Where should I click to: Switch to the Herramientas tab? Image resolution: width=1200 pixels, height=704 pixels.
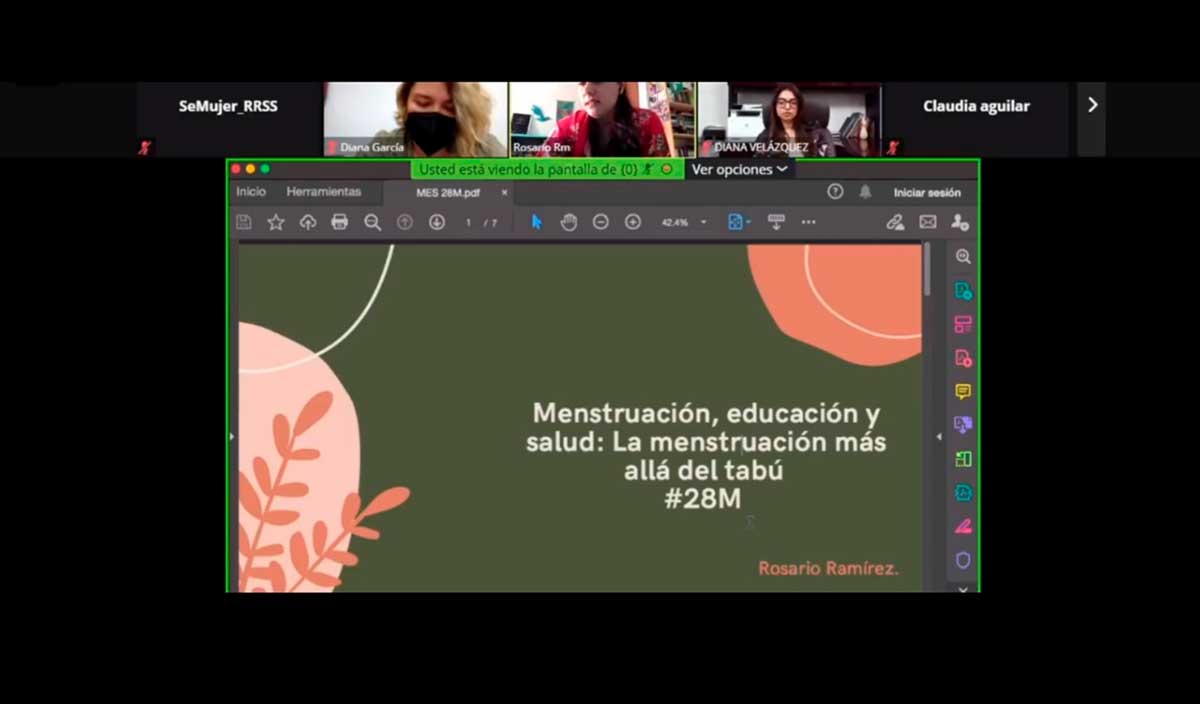coord(324,192)
